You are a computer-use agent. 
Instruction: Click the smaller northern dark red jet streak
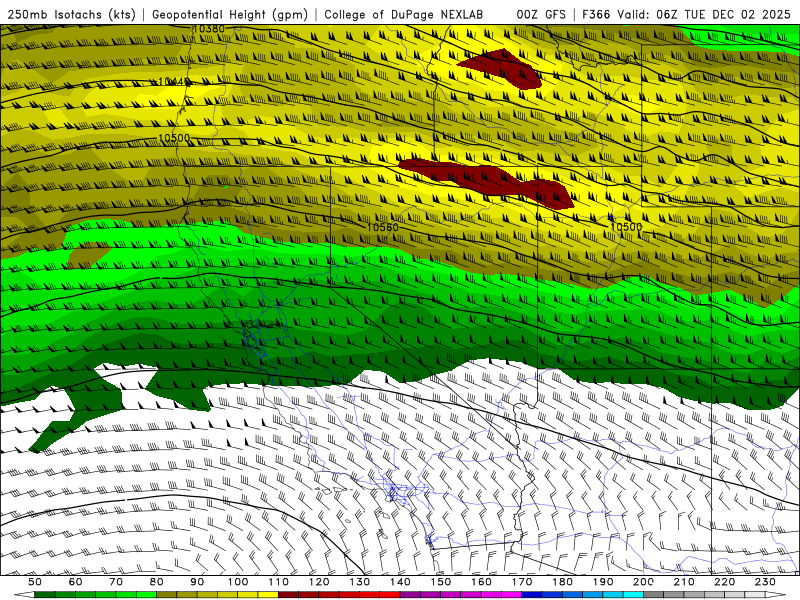coord(503,68)
